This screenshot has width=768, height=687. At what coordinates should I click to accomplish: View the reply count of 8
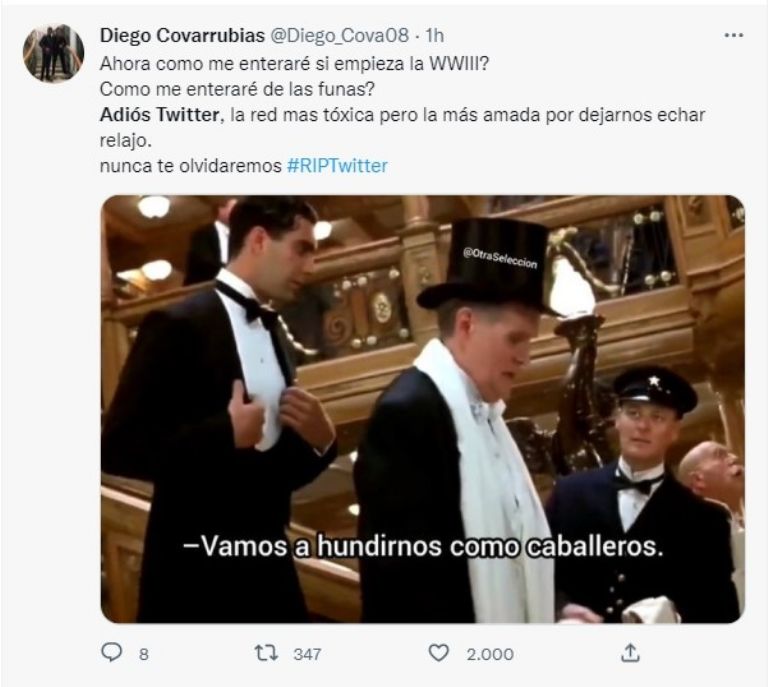tap(144, 654)
